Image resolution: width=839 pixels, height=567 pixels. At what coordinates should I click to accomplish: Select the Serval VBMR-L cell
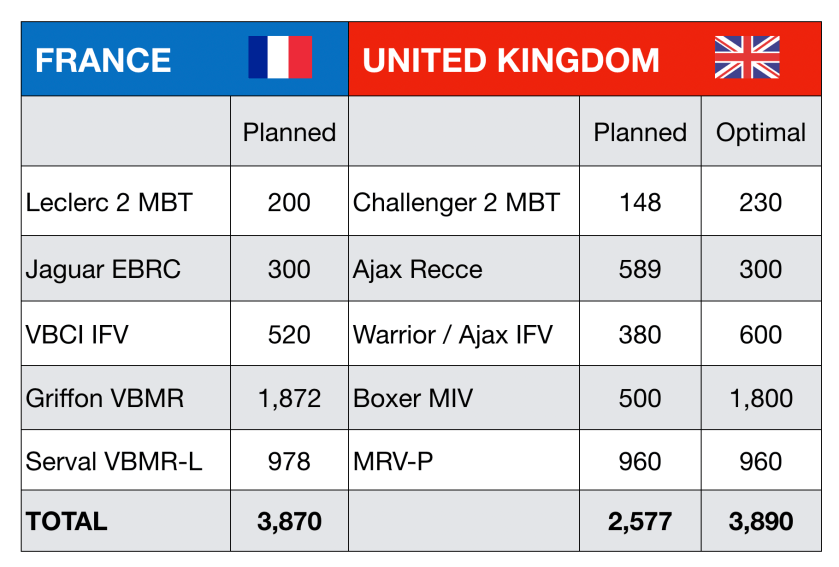coord(113,461)
